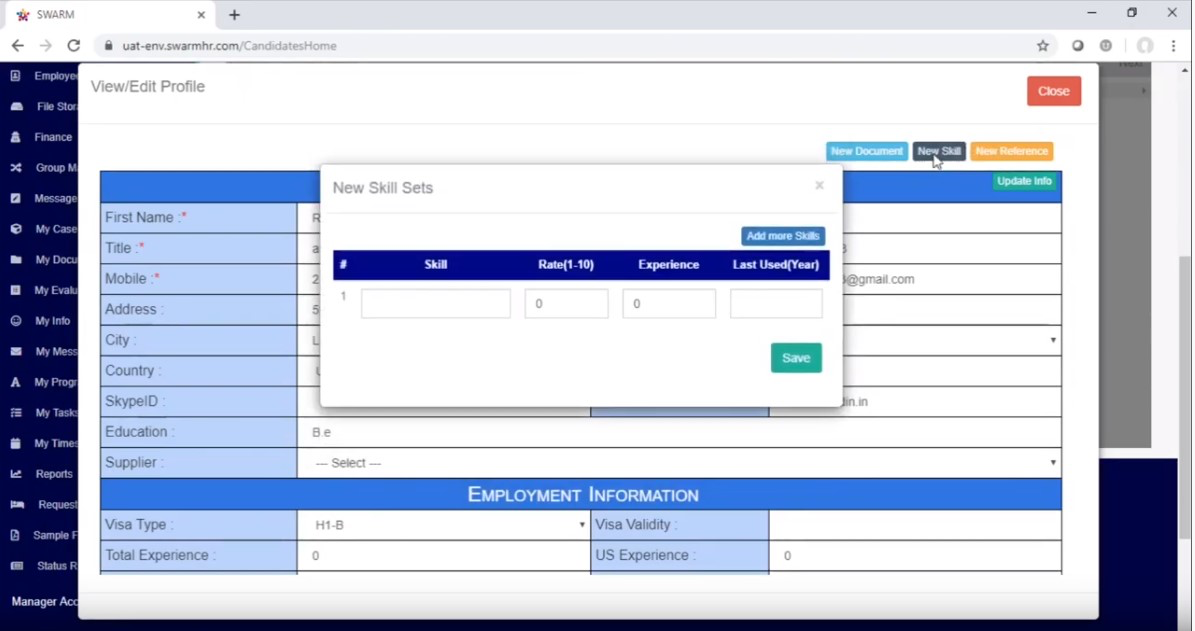Open File Storage from the sidebar icon
This screenshot has width=1195, height=631.
[x=15, y=106]
